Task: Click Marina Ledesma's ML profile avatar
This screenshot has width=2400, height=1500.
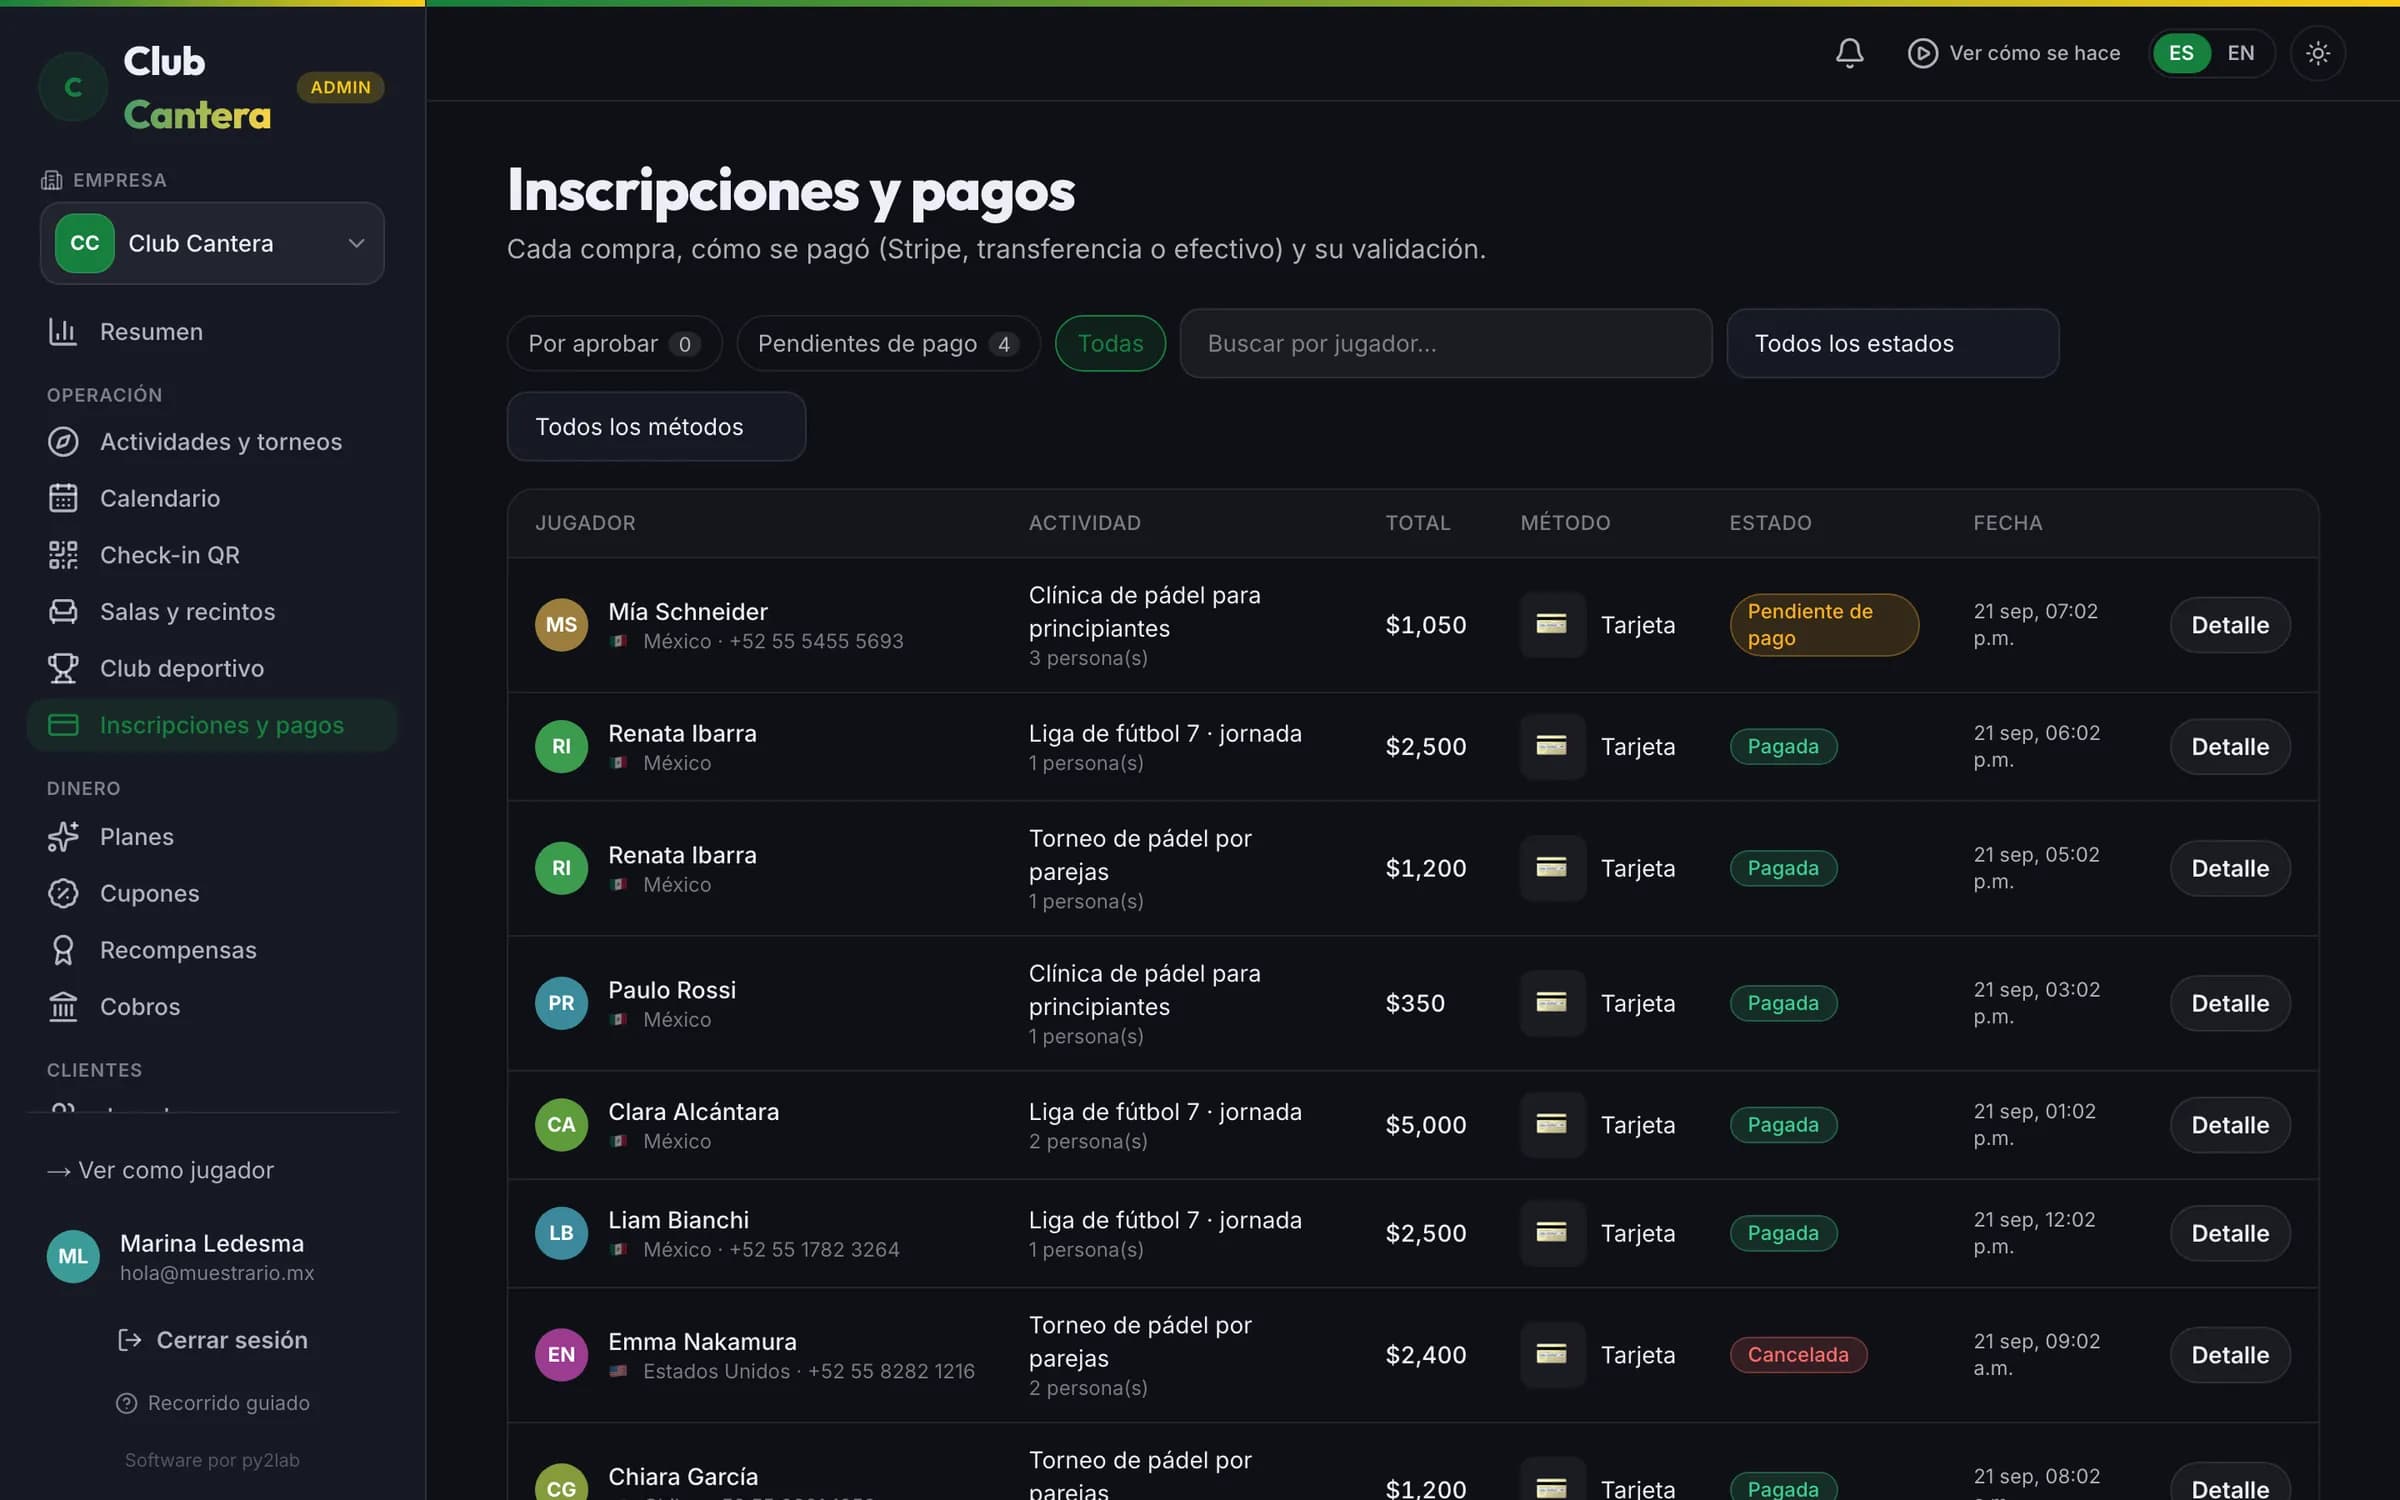Action: 73,1256
